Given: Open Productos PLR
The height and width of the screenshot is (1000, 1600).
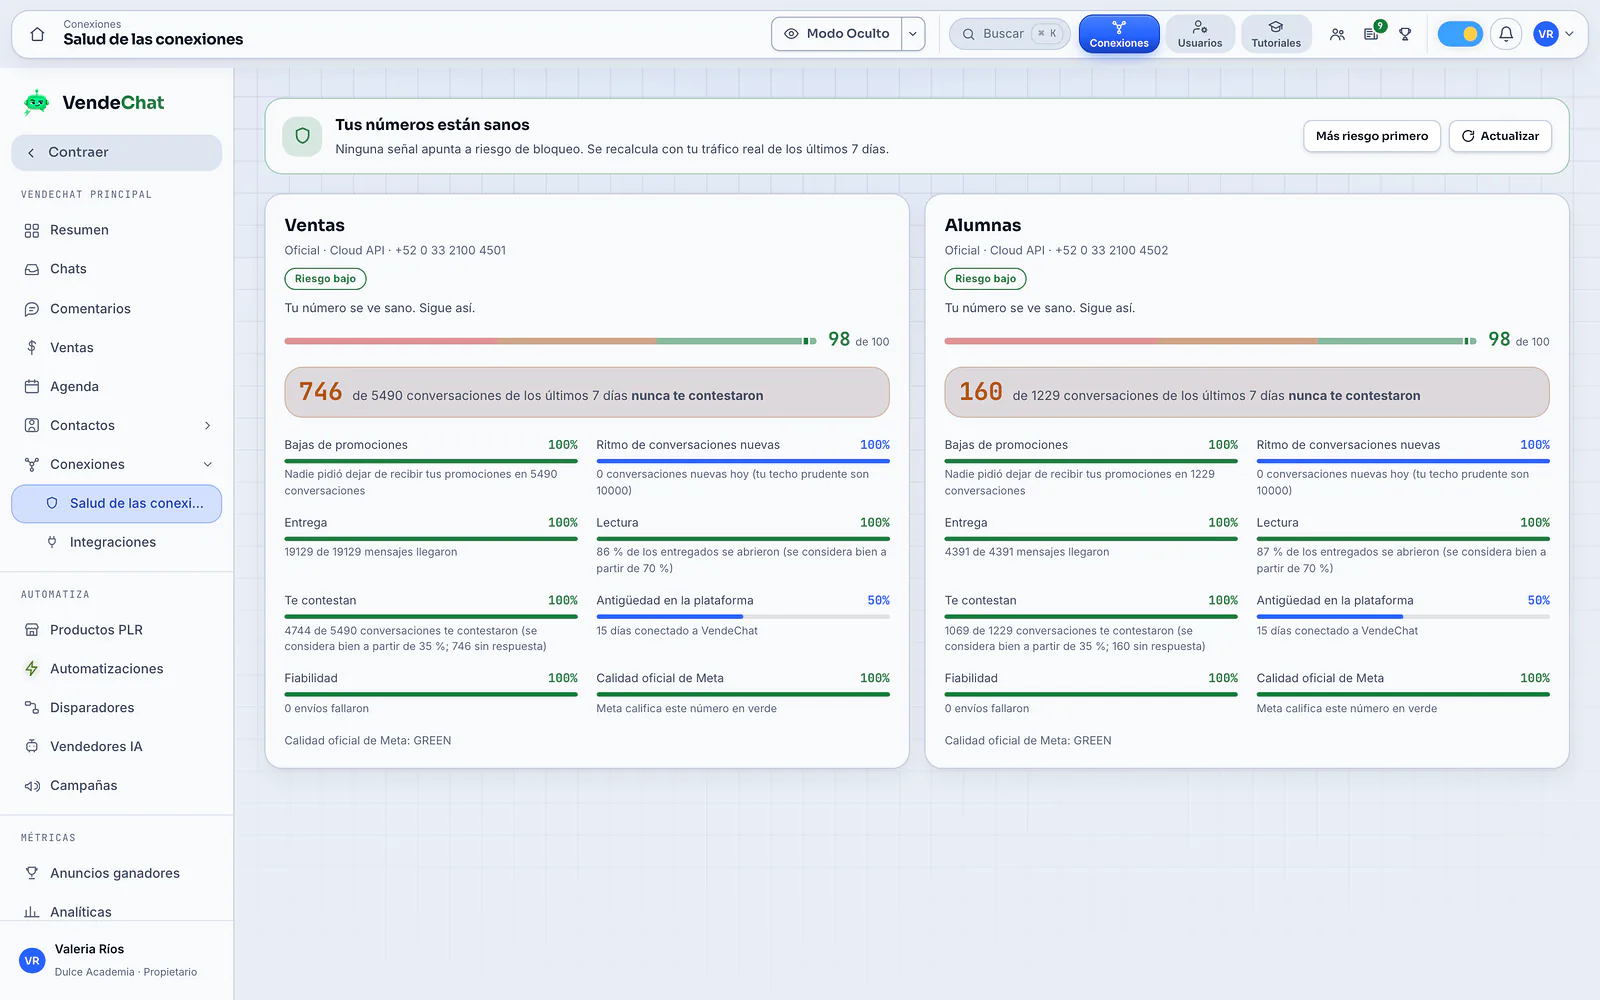Looking at the screenshot, I should coord(117,630).
